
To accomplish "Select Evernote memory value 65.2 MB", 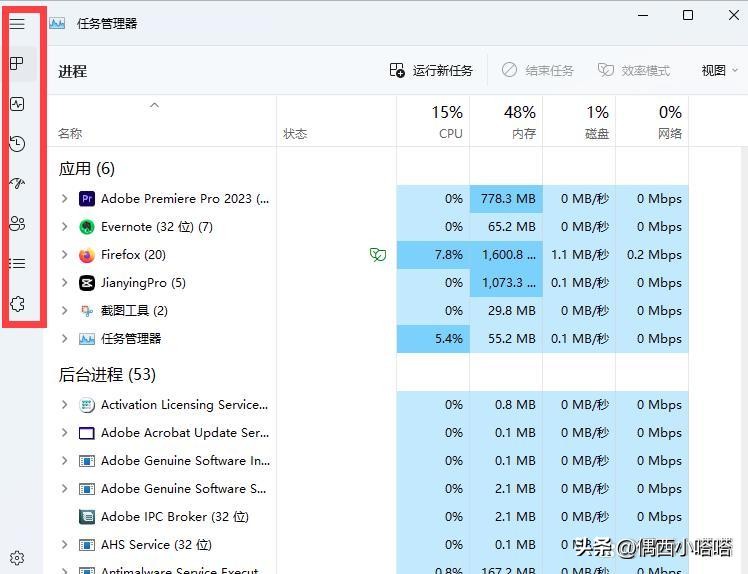I will click(x=512, y=227).
